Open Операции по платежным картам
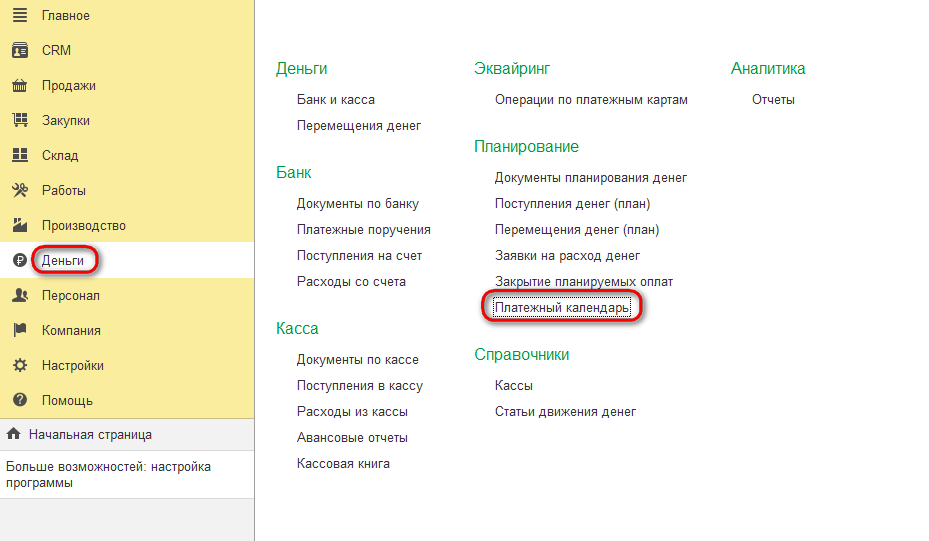 click(x=591, y=100)
